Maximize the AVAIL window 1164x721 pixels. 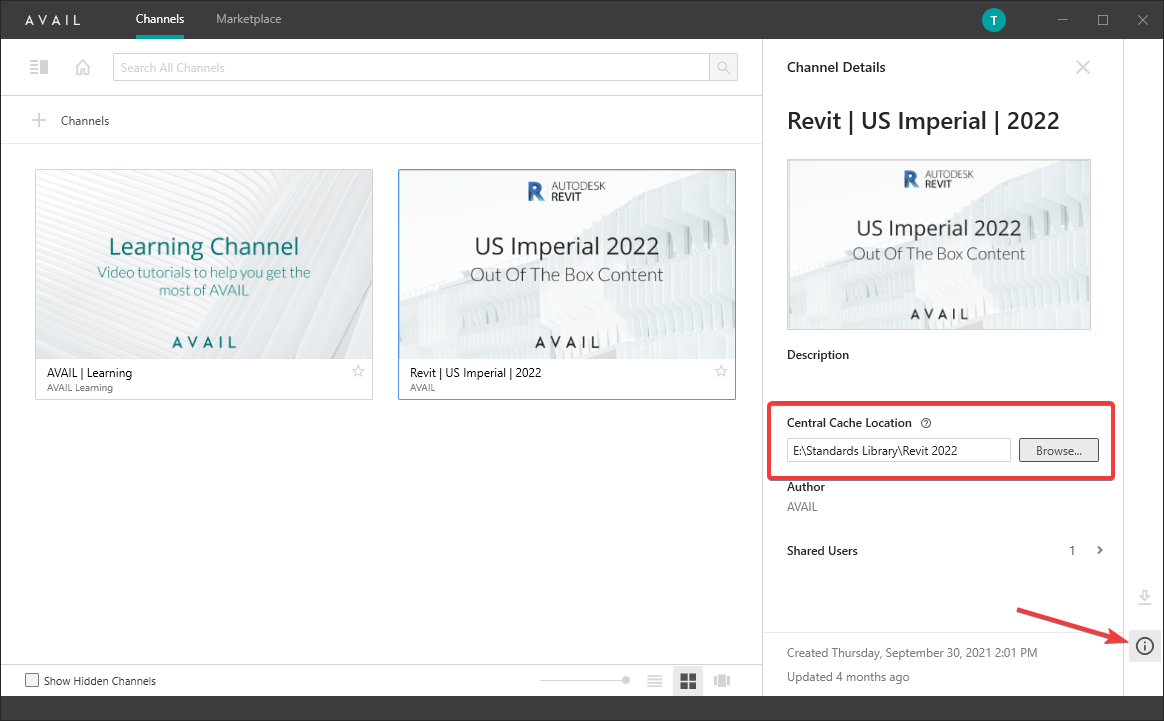pyautogui.click(x=1103, y=20)
